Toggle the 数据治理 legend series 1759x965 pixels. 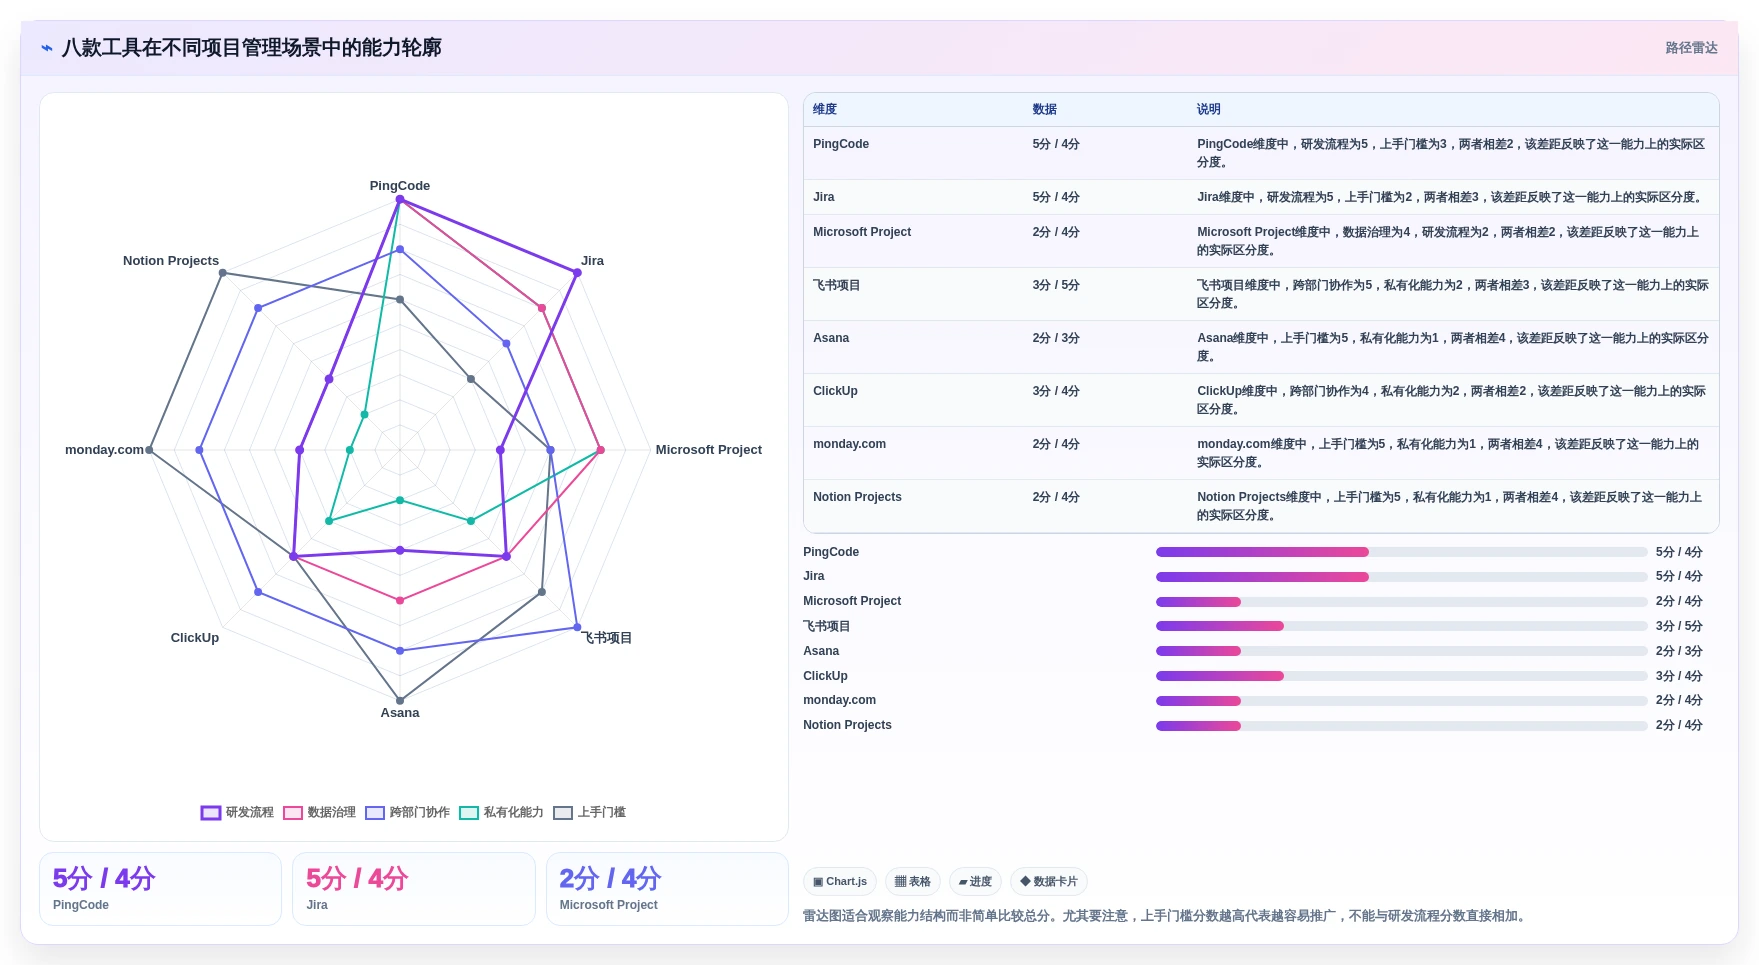point(319,812)
